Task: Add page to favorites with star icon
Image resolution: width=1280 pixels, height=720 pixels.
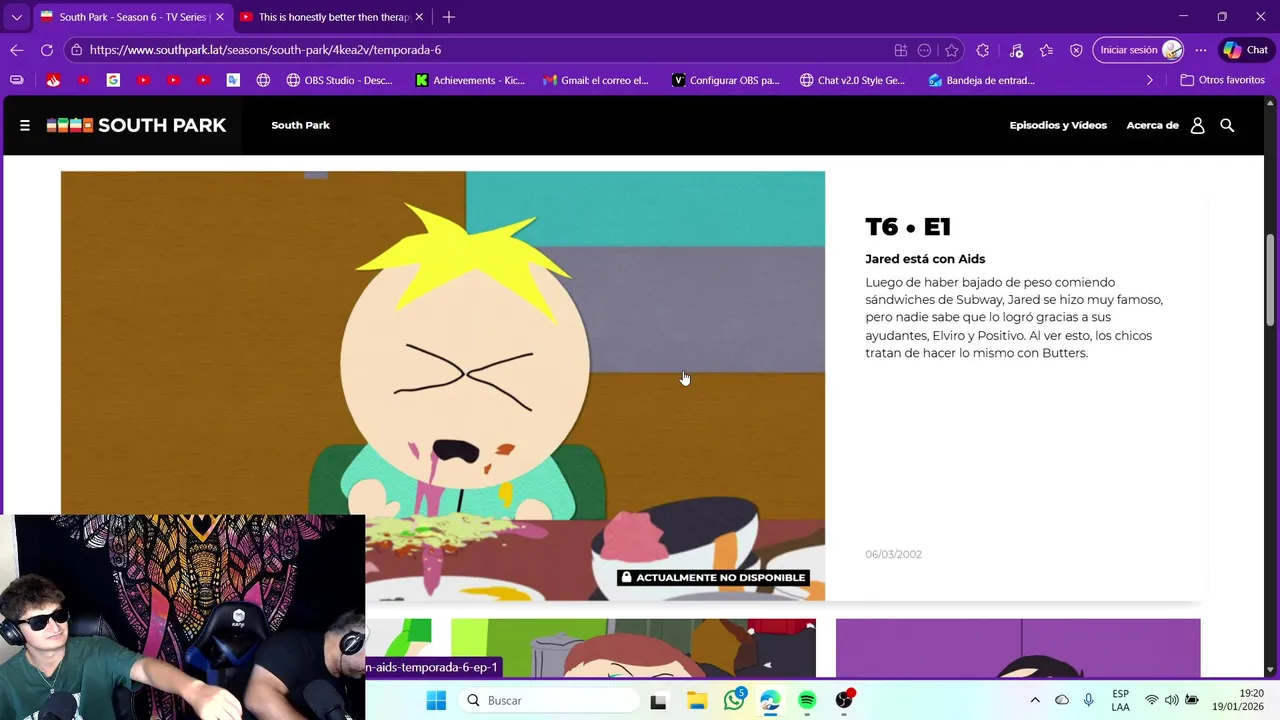Action: [x=952, y=50]
